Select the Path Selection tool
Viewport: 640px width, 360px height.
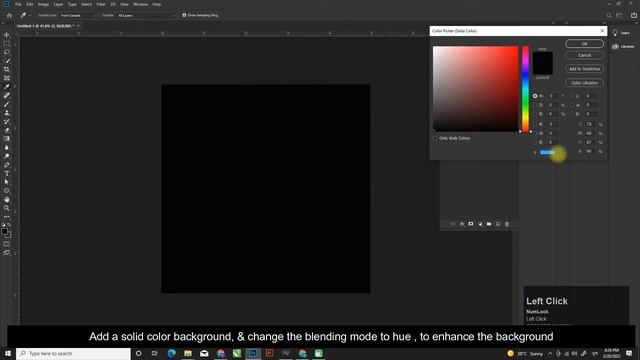coord(7,182)
